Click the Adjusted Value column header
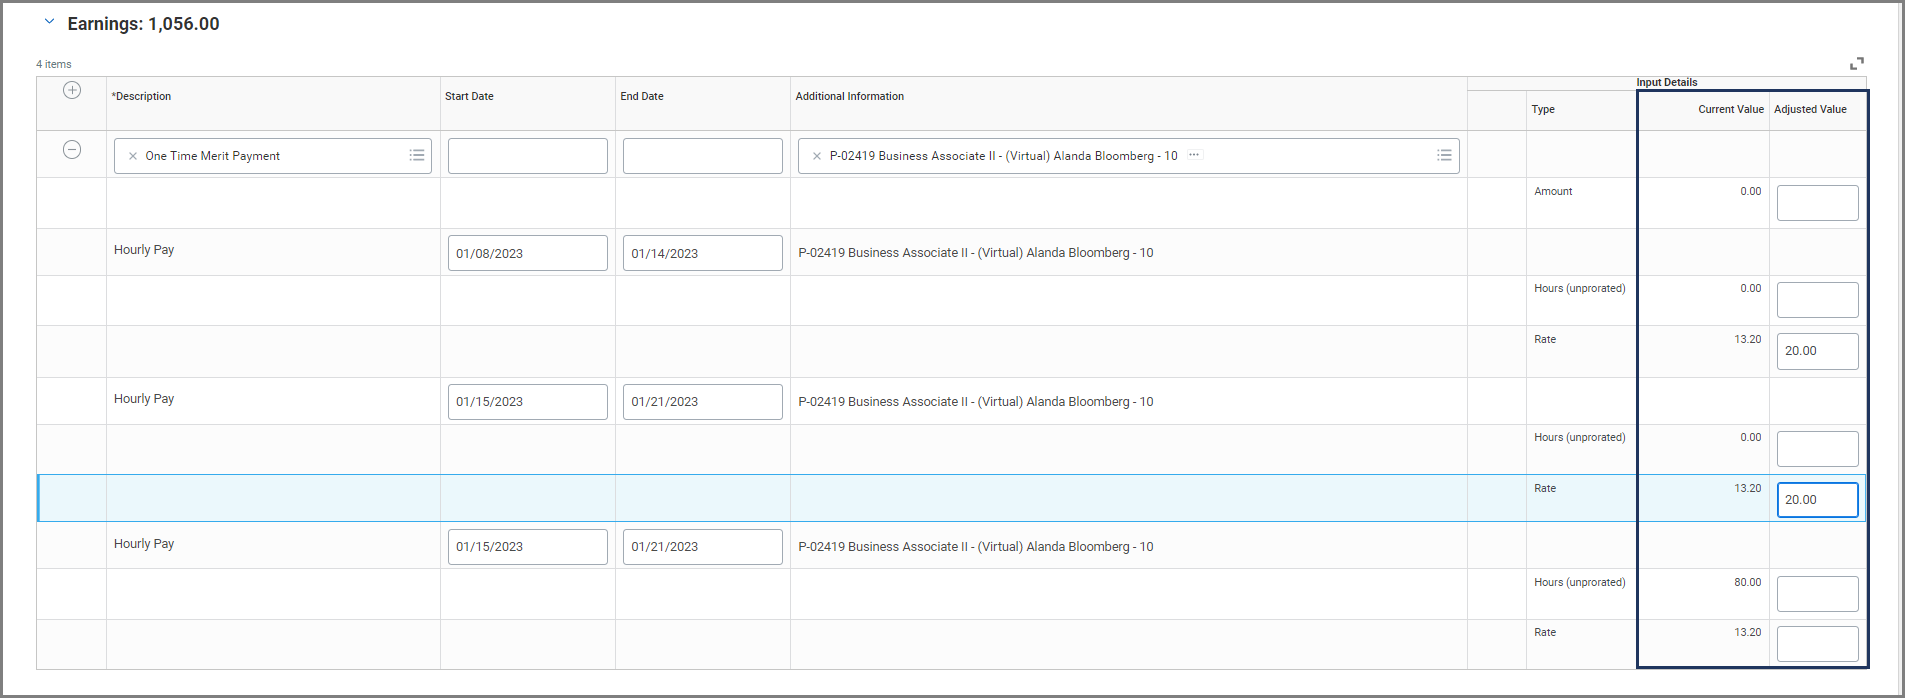The image size is (1905, 698). pyautogui.click(x=1810, y=110)
